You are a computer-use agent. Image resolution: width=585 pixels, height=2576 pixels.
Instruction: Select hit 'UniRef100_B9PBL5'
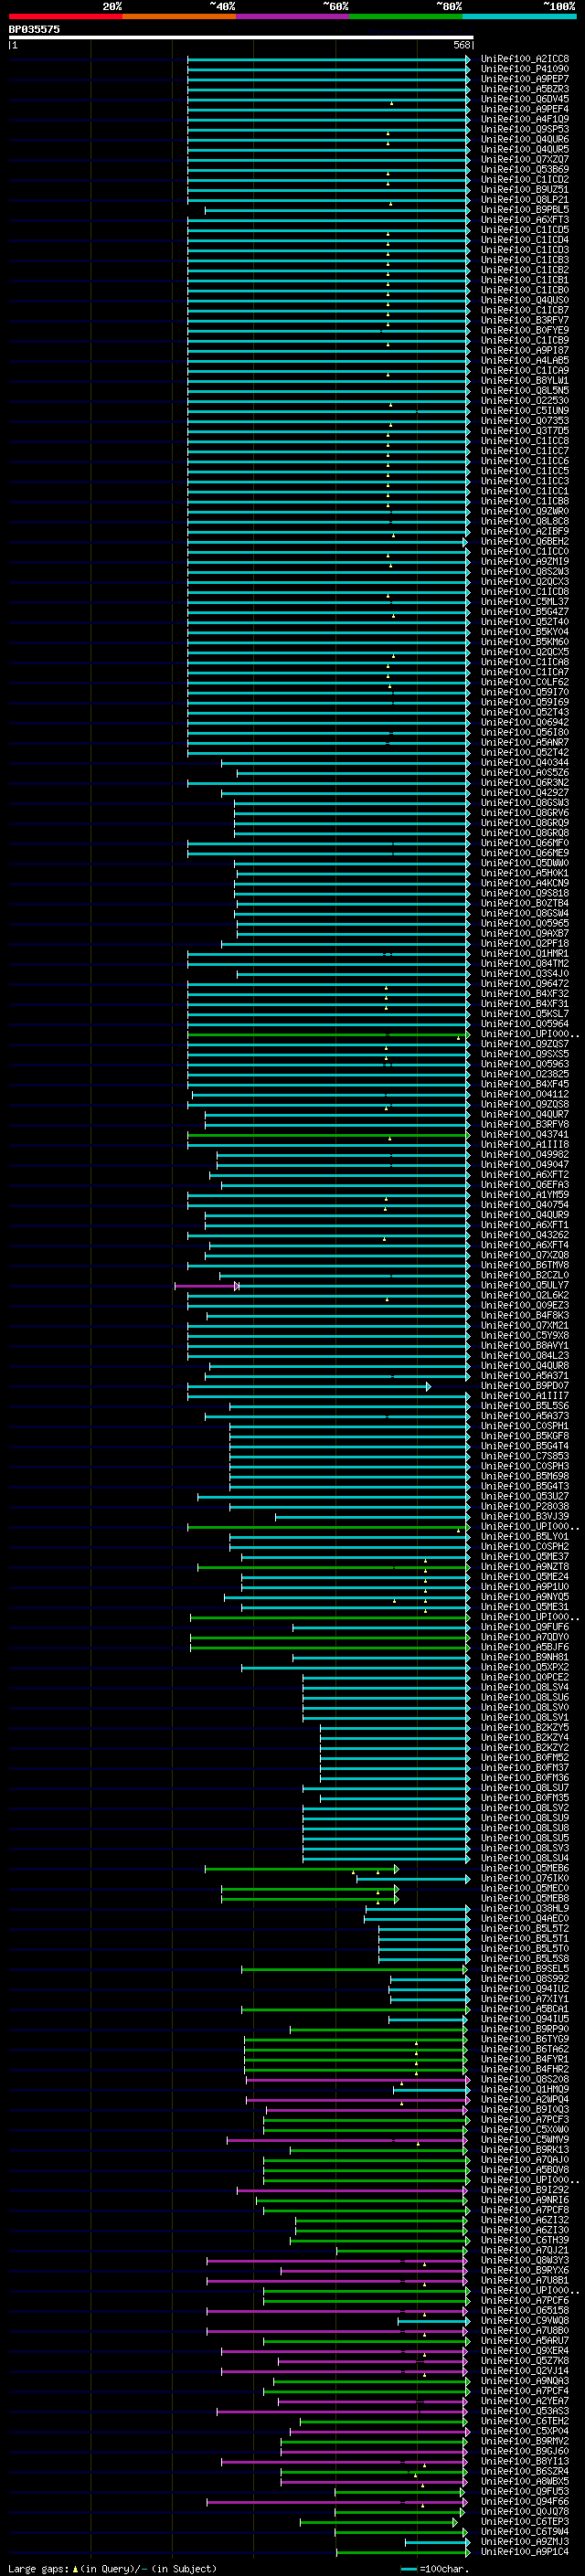point(525,210)
